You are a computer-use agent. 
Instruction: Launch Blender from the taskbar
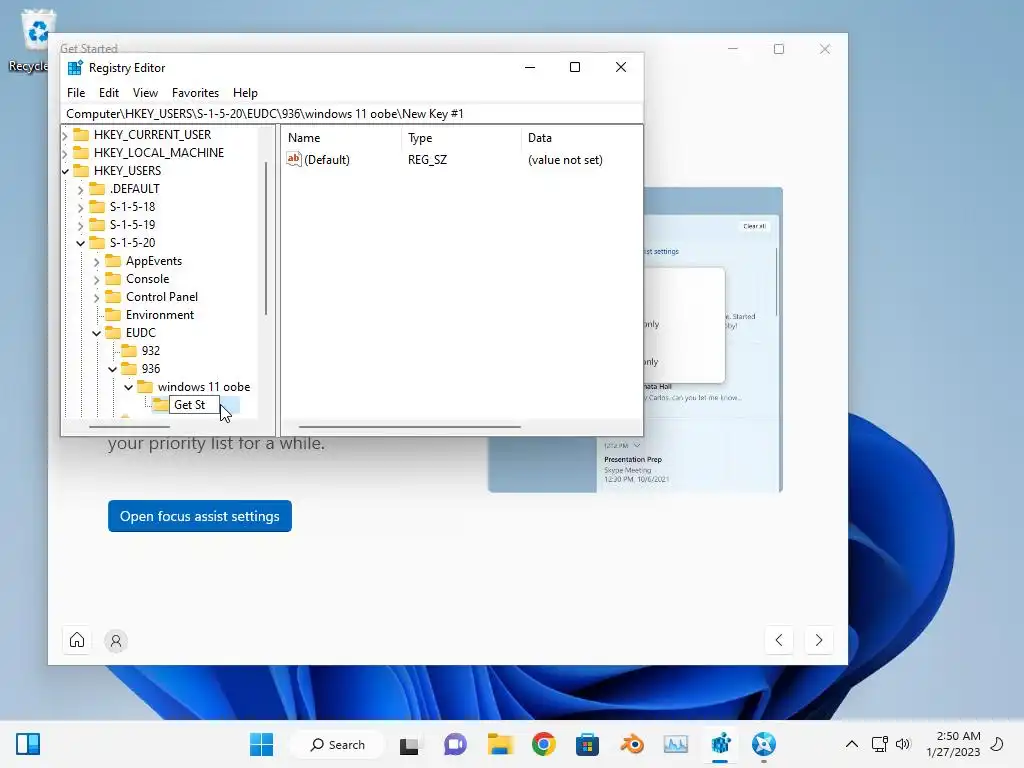coord(632,744)
